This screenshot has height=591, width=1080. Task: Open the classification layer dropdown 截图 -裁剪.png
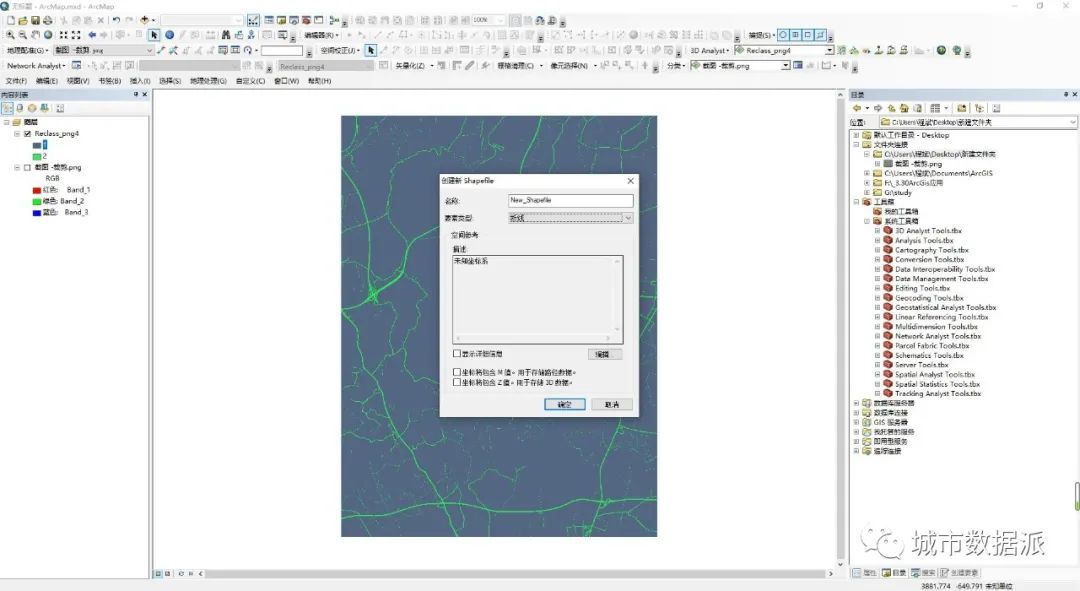coord(785,65)
